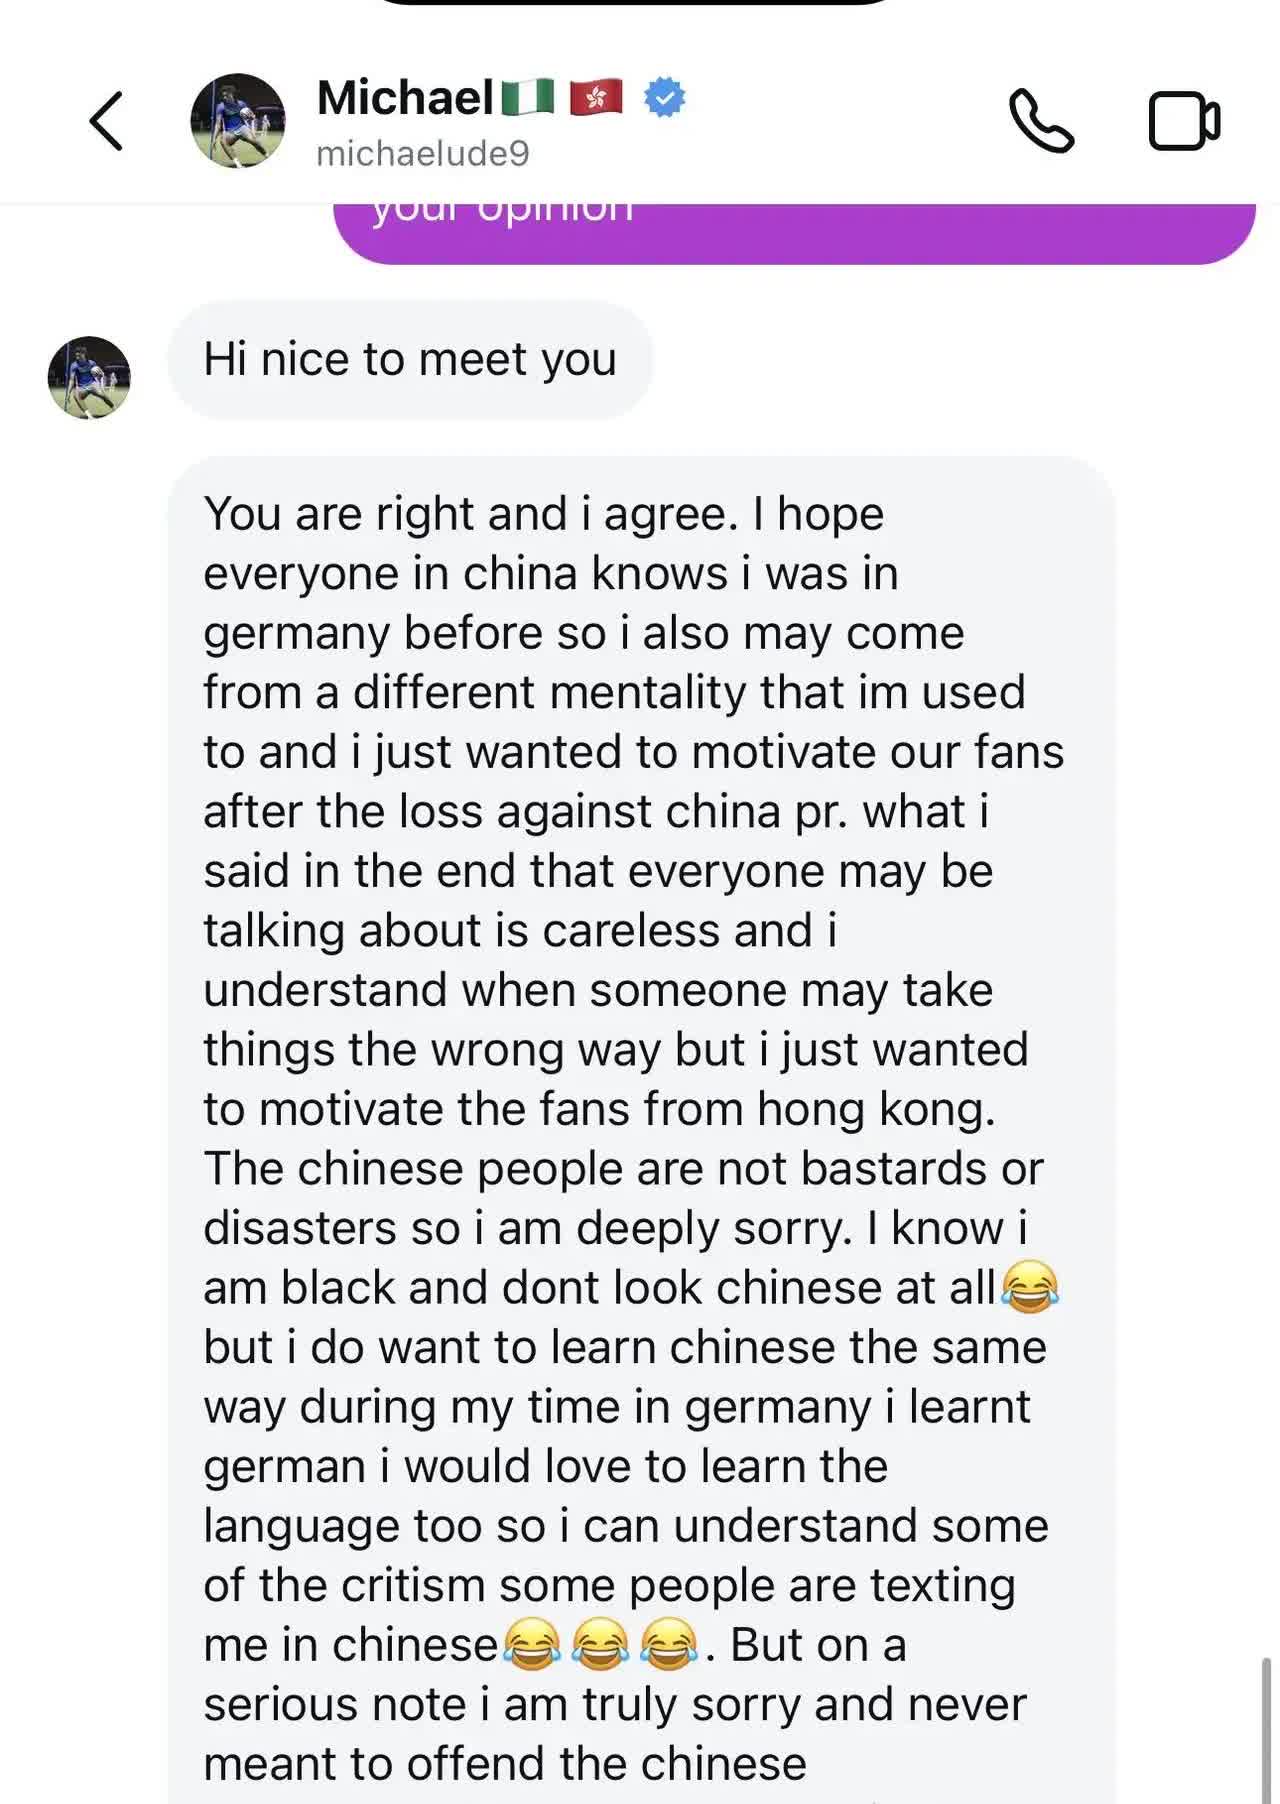The image size is (1280, 1804).
Task: Click the Hong Kong flag emoji in header
Action: (596, 98)
